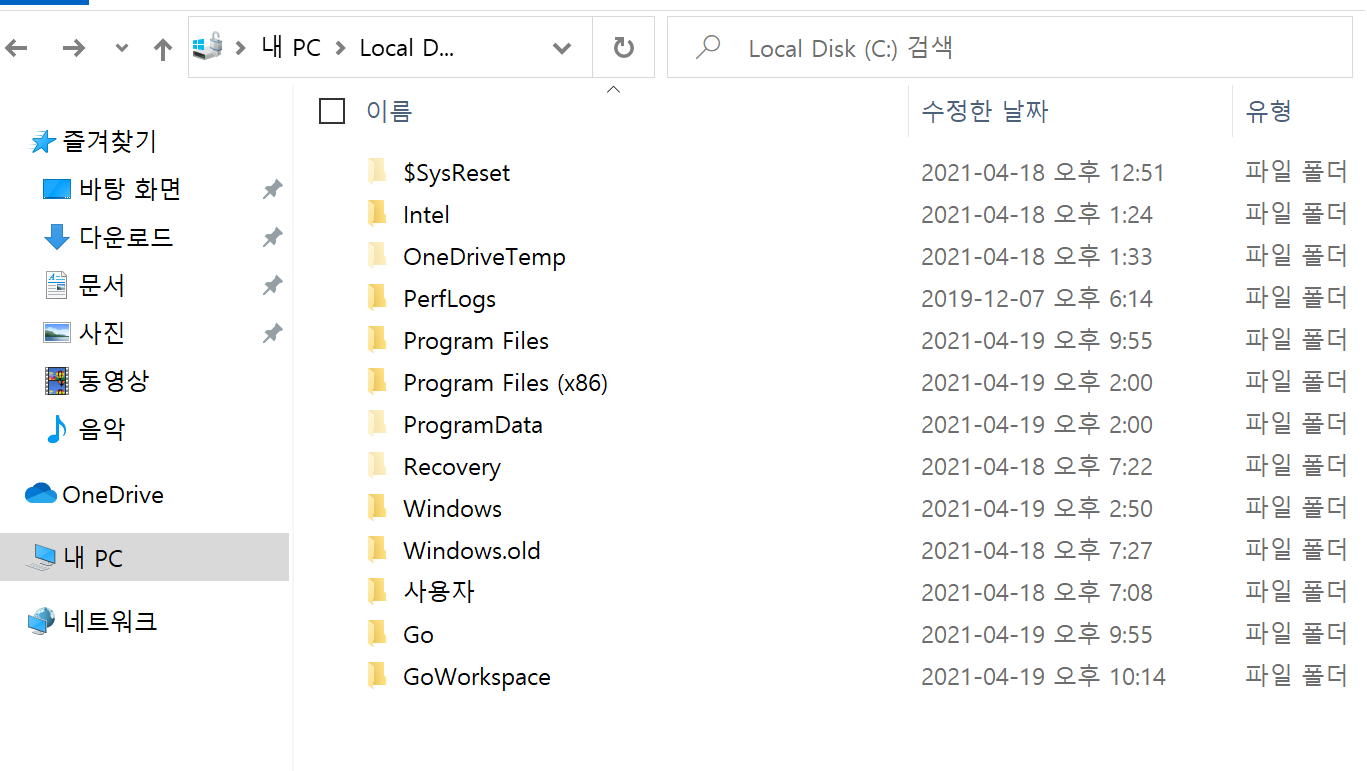Click the 문서 document icon

pyautogui.click(x=57, y=285)
